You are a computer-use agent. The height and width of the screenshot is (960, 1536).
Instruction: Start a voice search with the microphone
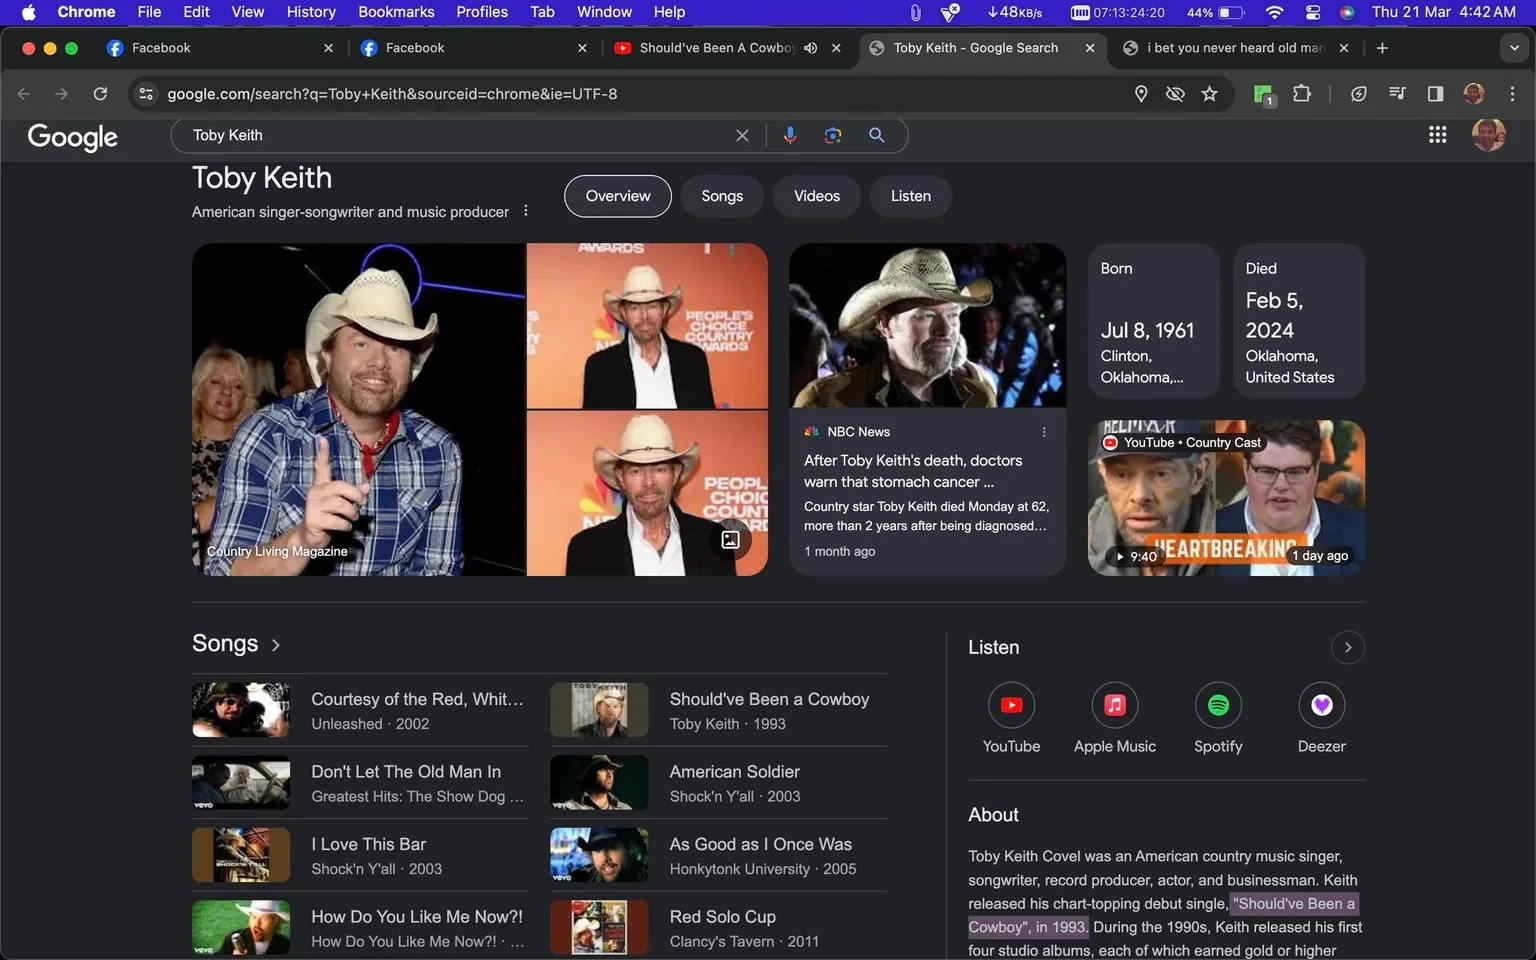tap(790, 135)
